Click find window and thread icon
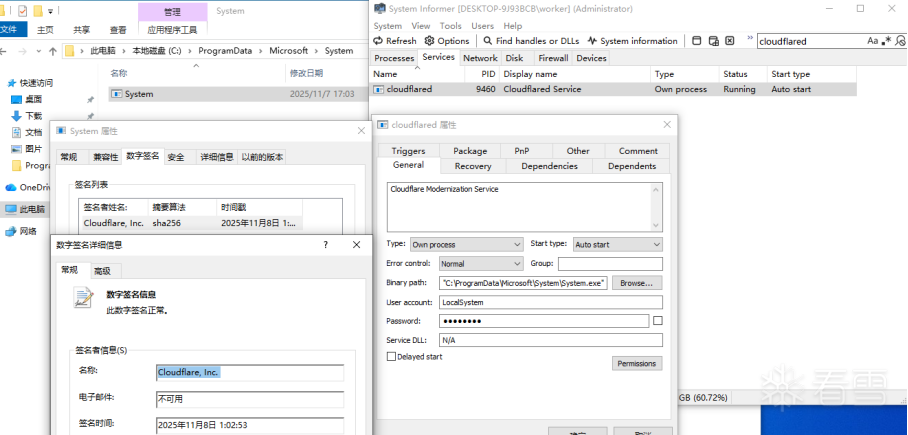 coord(713,41)
